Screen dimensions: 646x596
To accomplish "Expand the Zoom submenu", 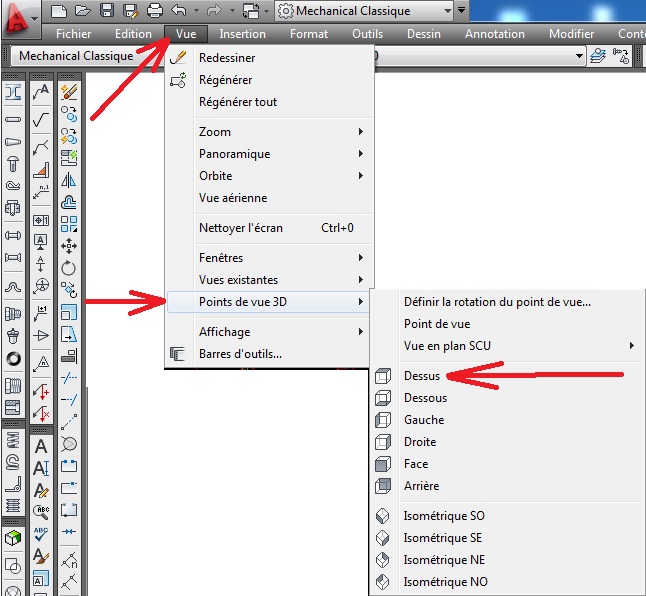I will coord(269,132).
